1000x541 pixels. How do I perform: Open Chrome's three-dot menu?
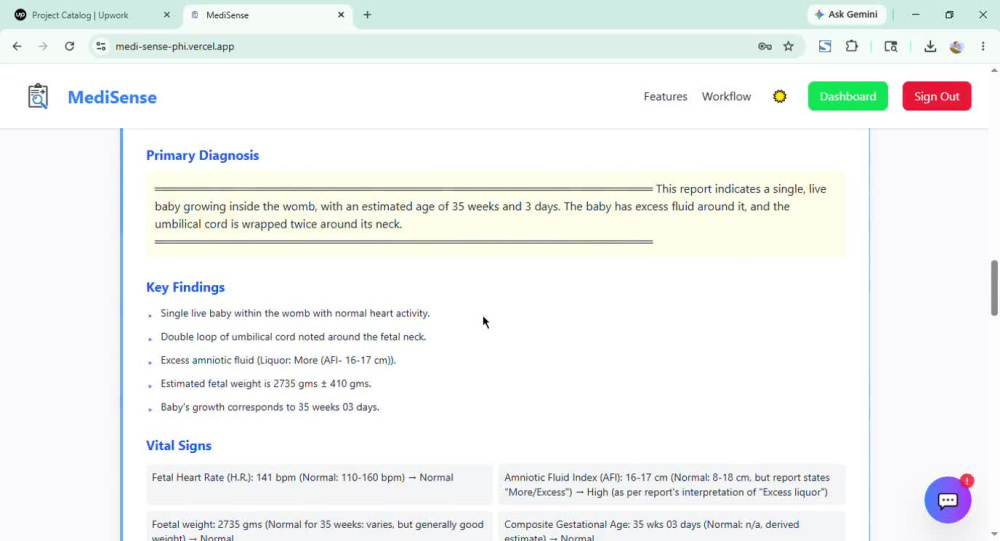click(983, 46)
